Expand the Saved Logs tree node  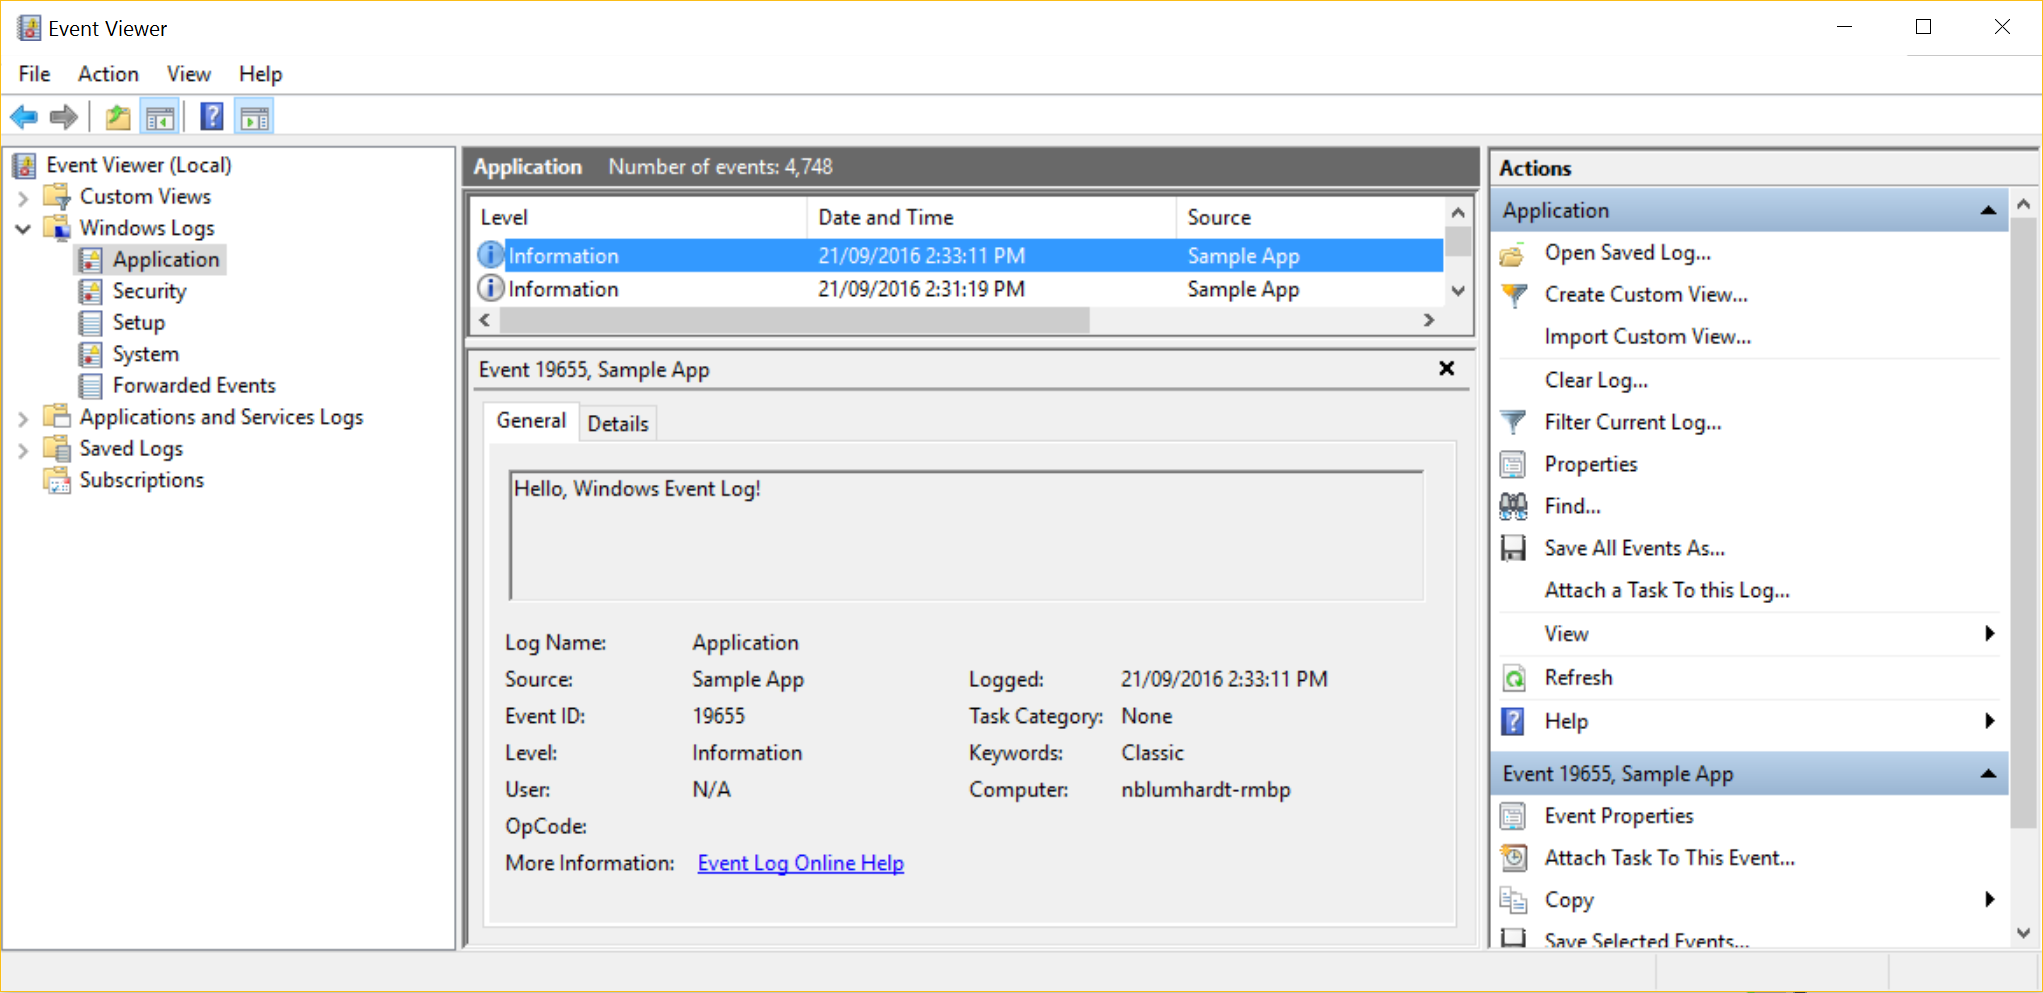click(x=23, y=449)
